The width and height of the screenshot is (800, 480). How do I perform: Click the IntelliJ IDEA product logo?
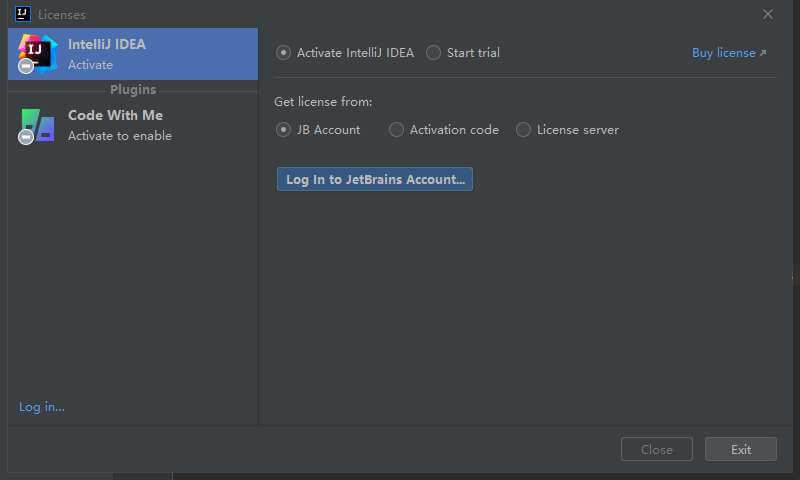coord(37,53)
